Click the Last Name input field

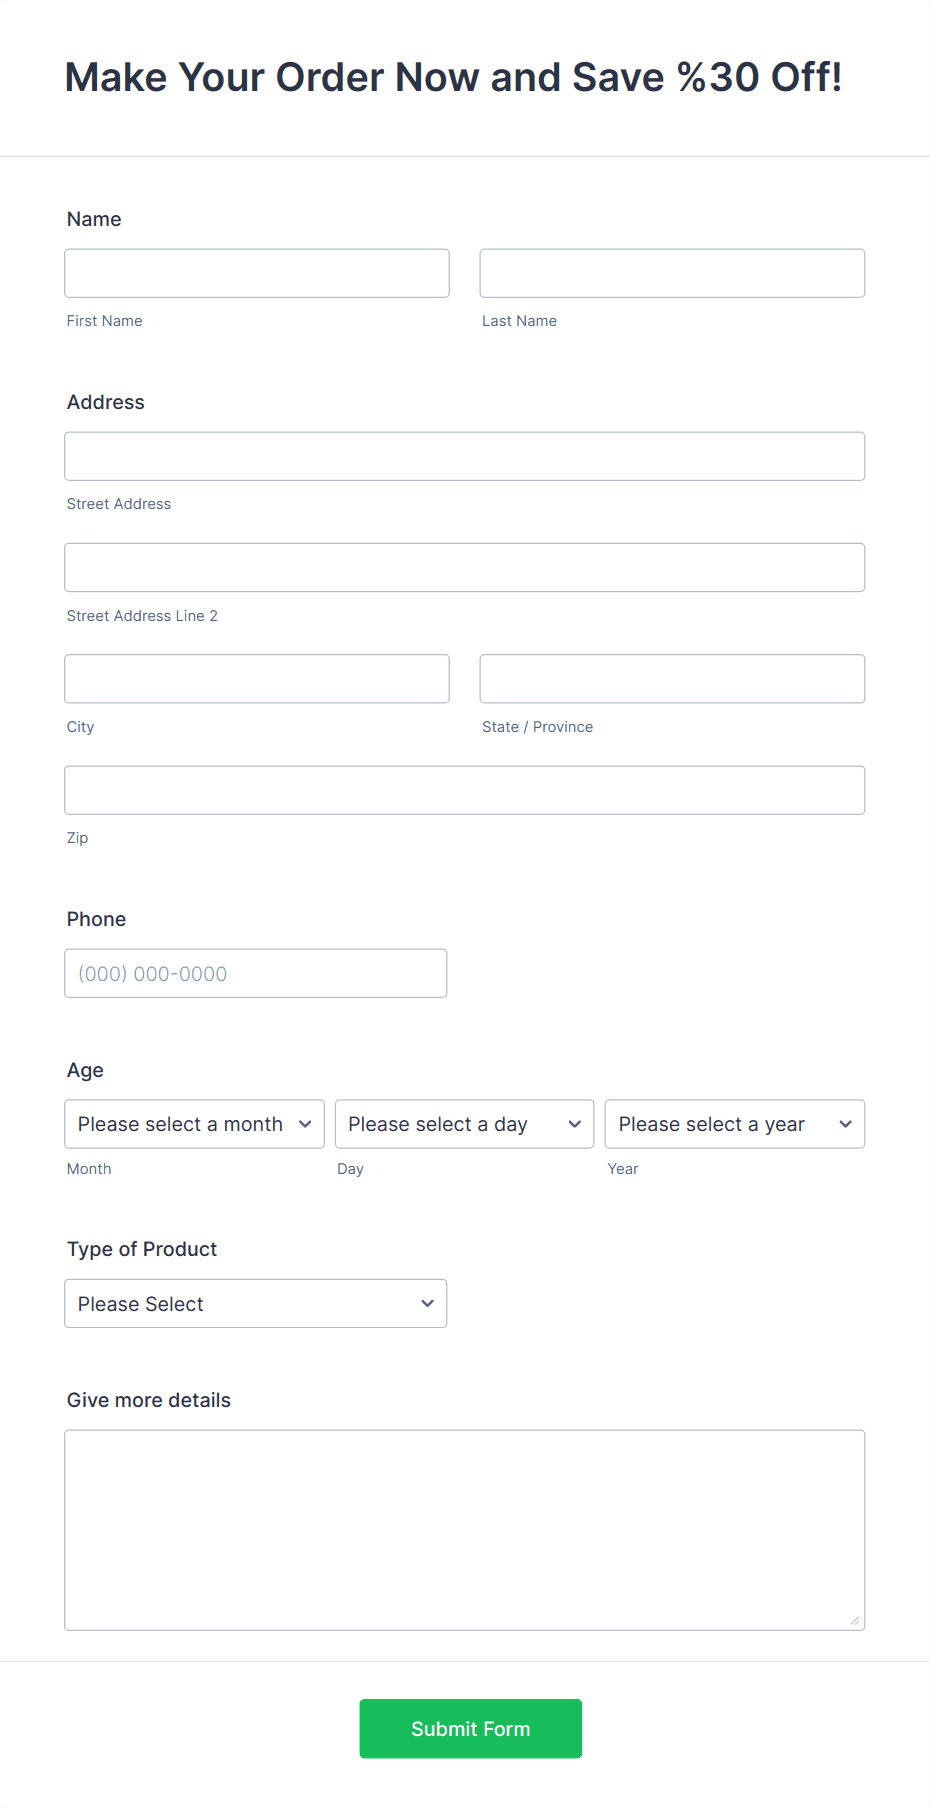coord(671,272)
